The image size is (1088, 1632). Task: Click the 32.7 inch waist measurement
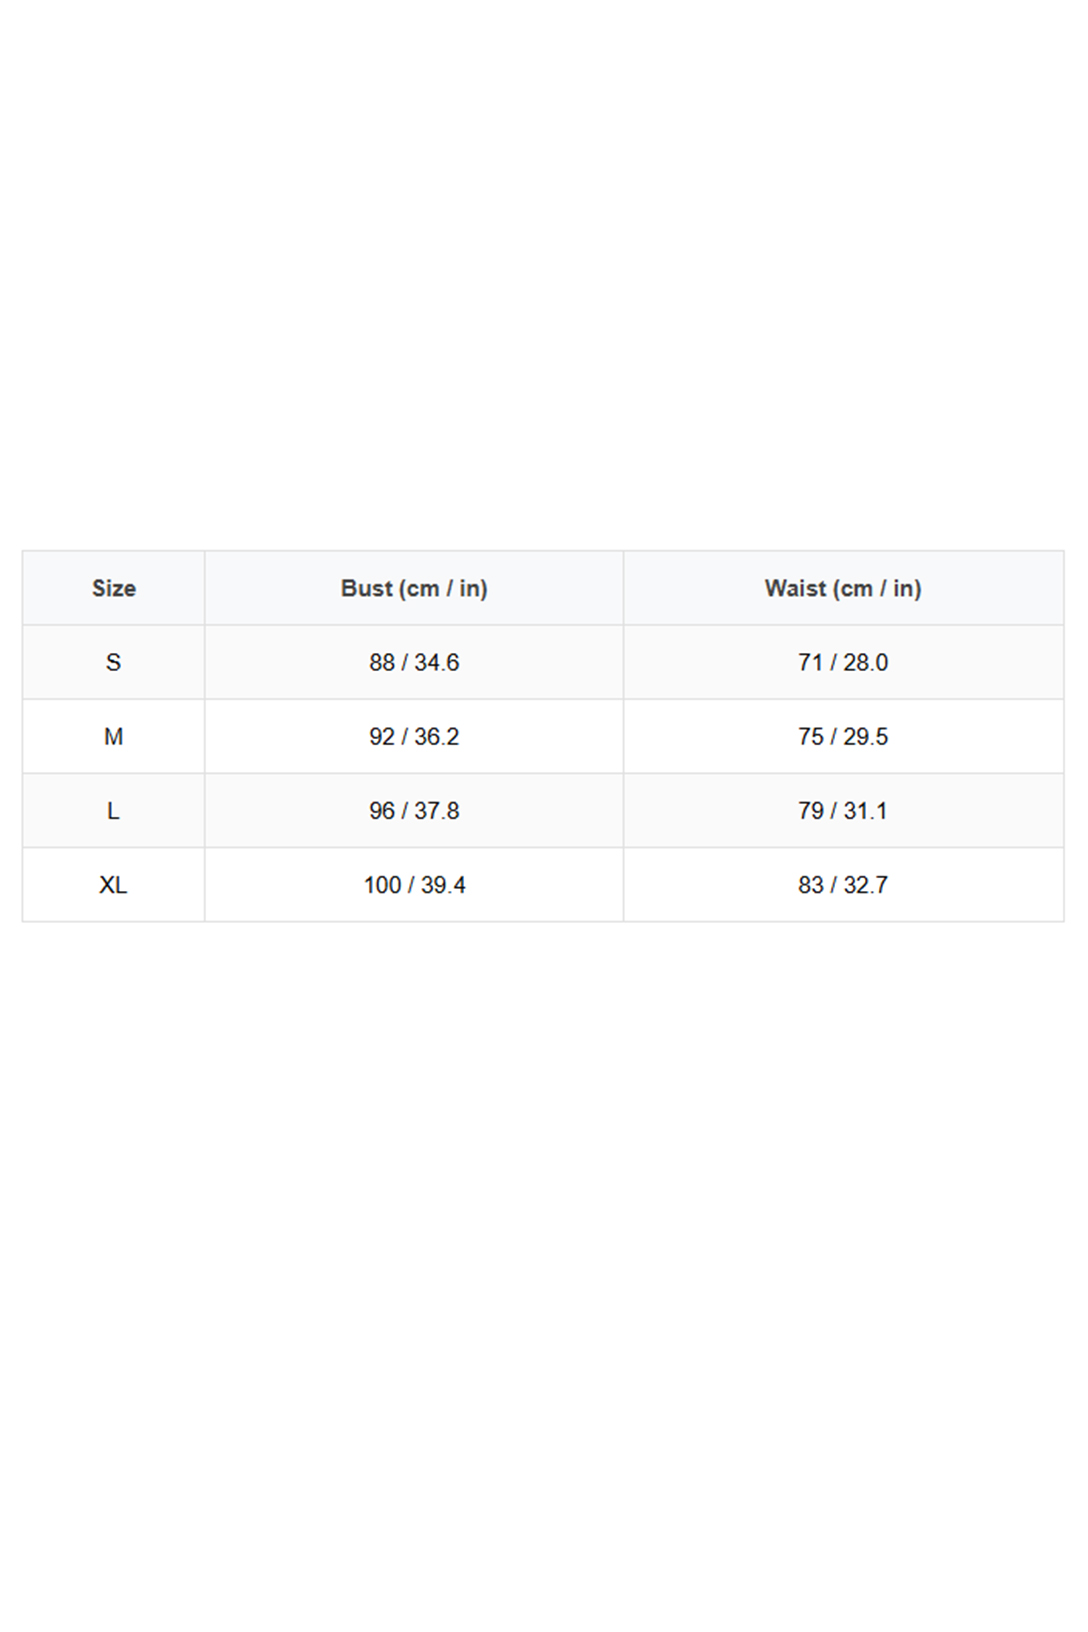(x=866, y=885)
